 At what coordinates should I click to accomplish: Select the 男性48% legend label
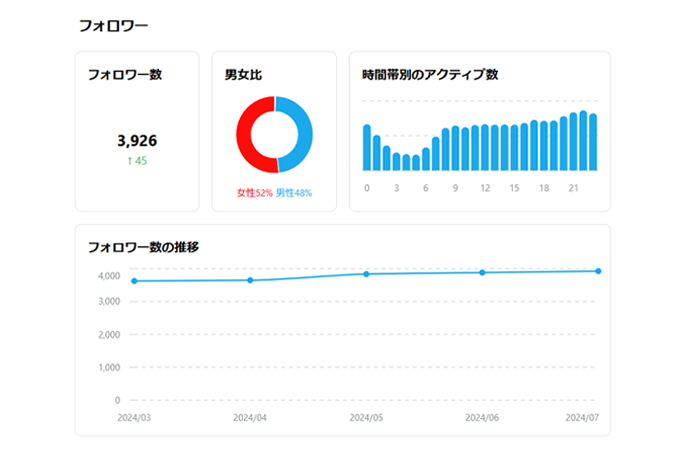pos(294,192)
